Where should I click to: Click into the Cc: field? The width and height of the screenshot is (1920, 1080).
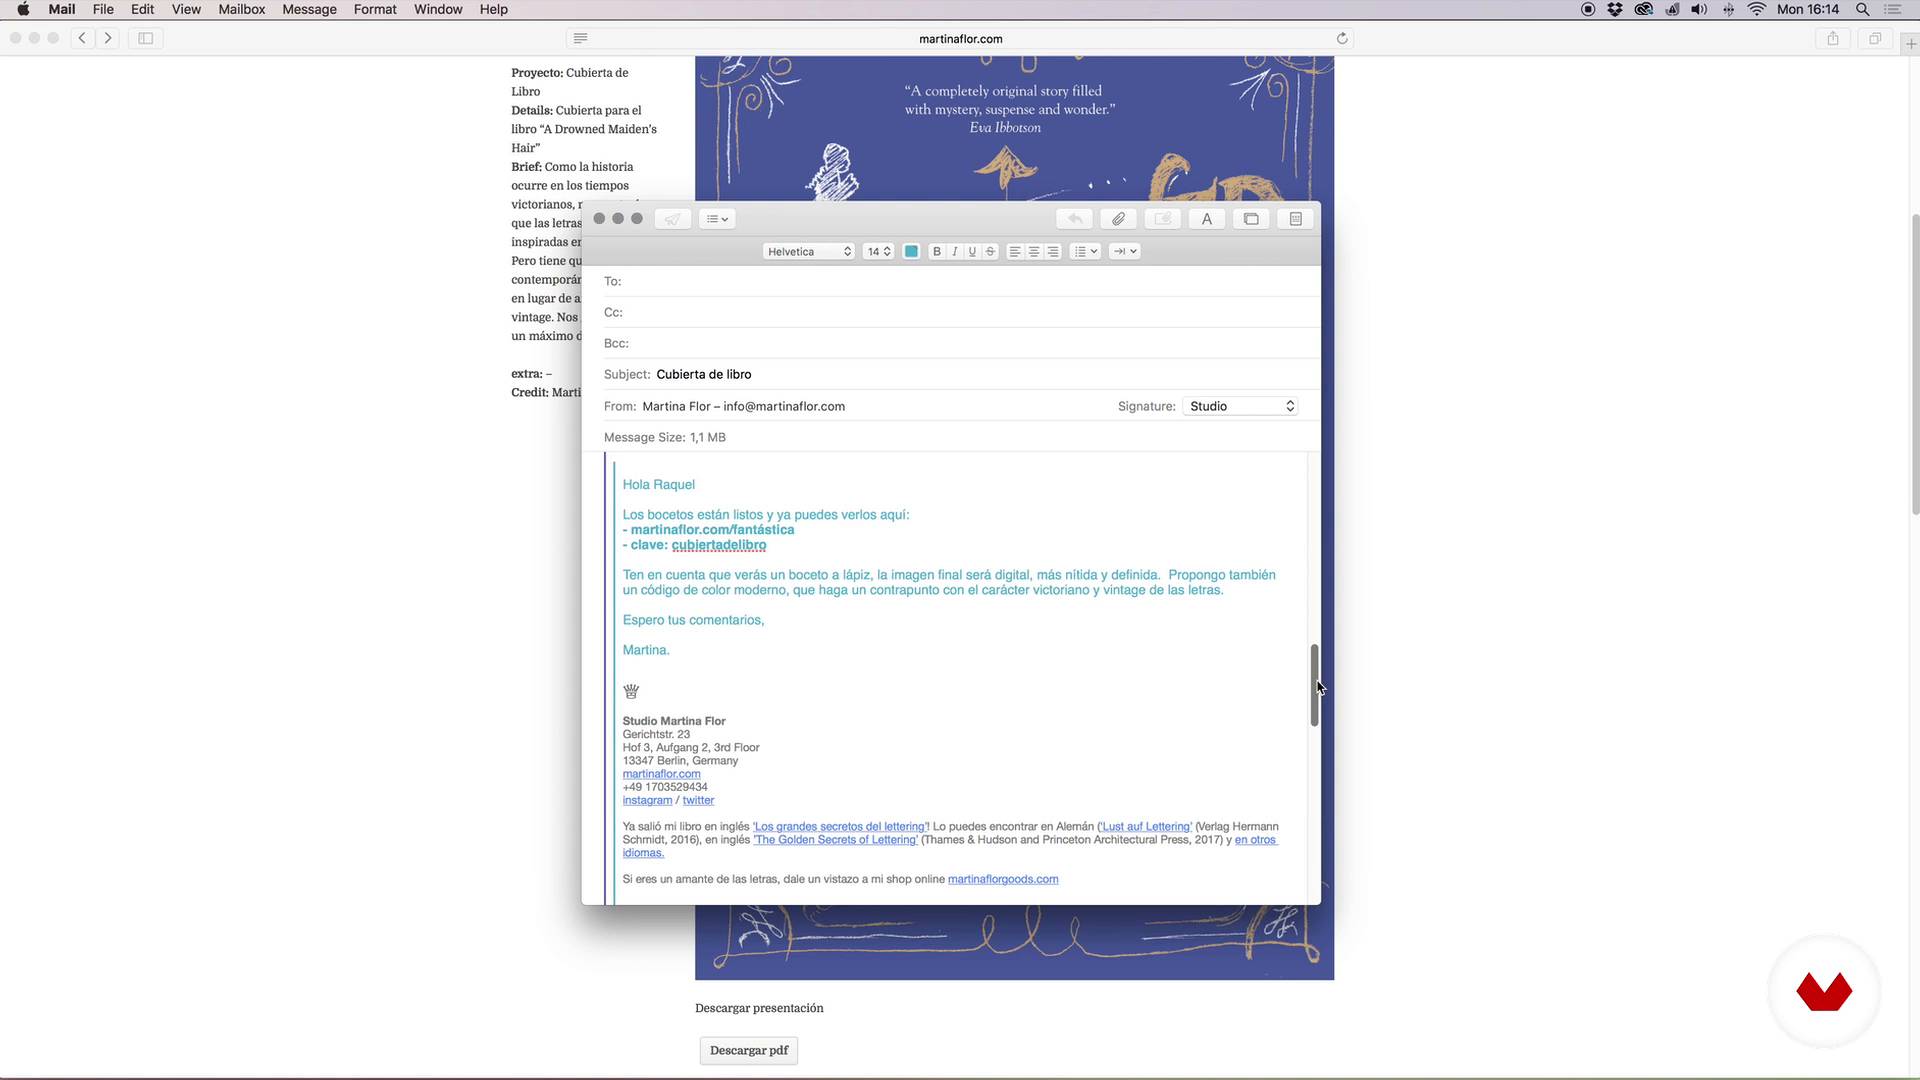click(960, 312)
